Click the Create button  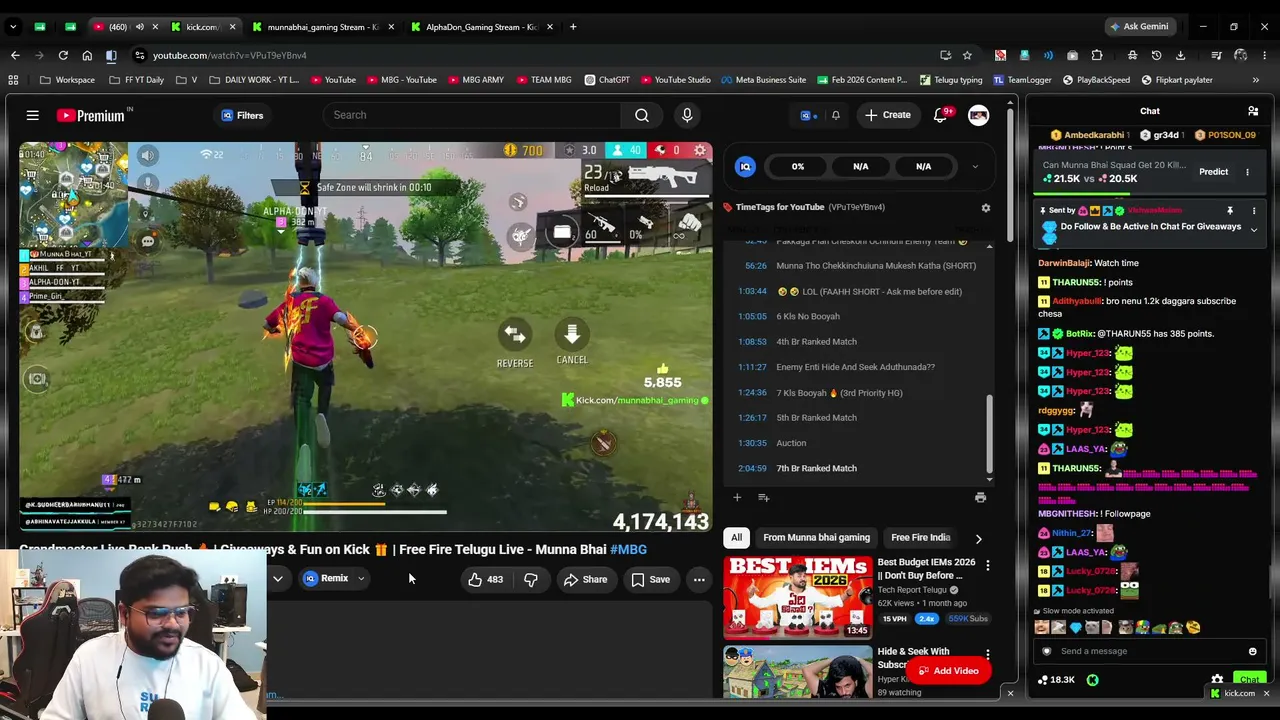(888, 115)
